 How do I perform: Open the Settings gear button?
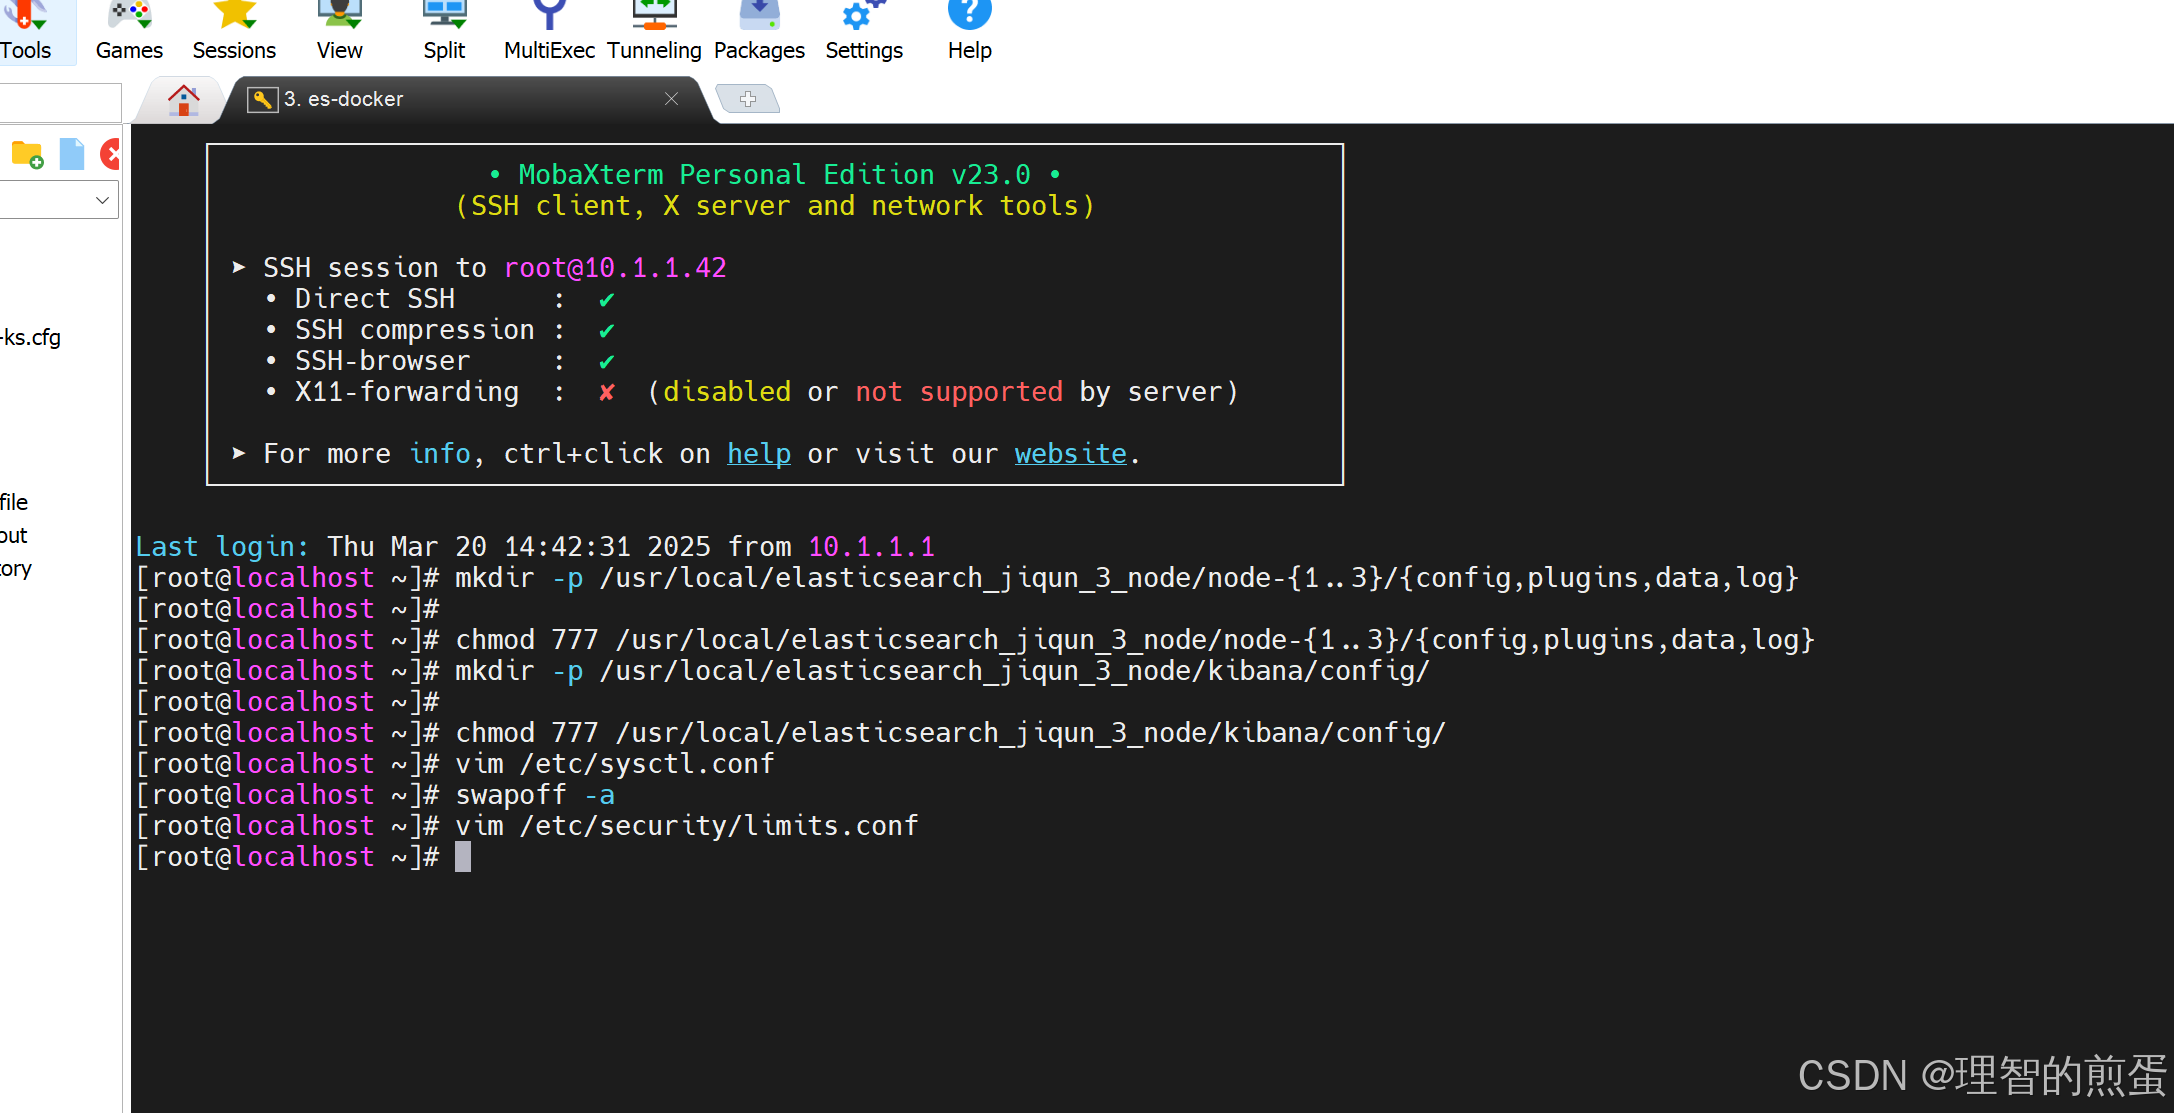point(864,30)
